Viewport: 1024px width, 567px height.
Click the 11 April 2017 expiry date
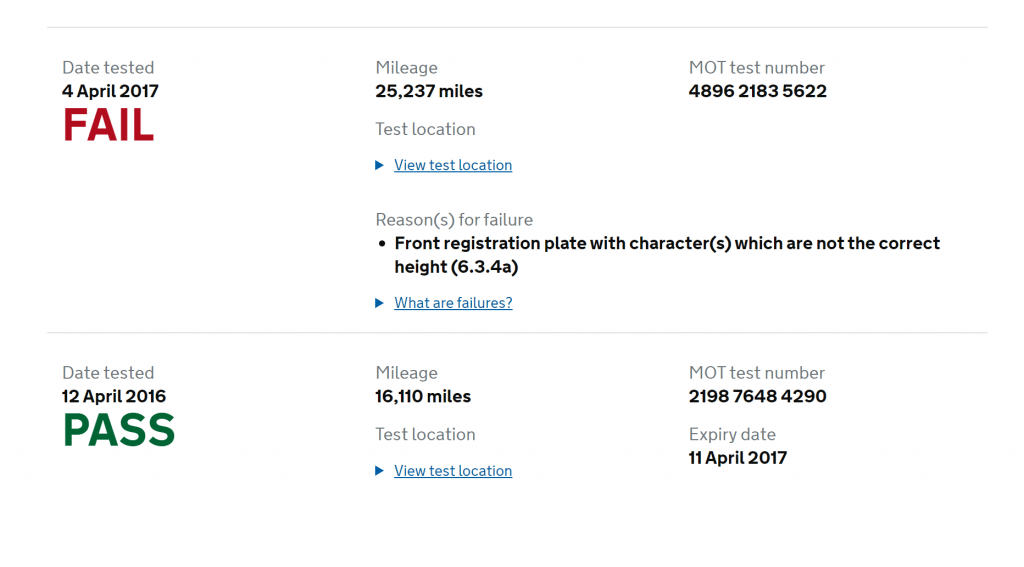coord(737,458)
